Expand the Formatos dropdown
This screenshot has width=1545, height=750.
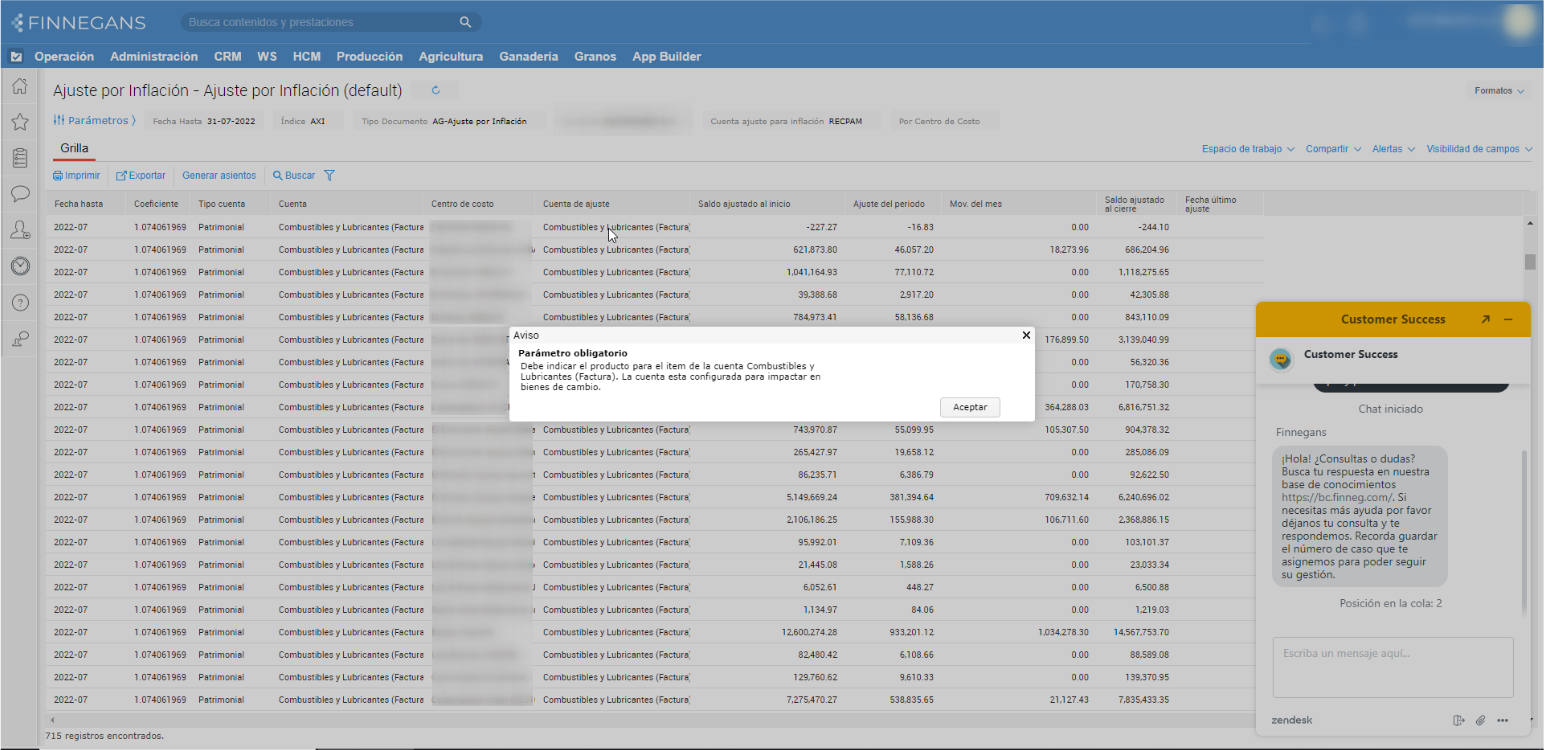(x=1498, y=91)
